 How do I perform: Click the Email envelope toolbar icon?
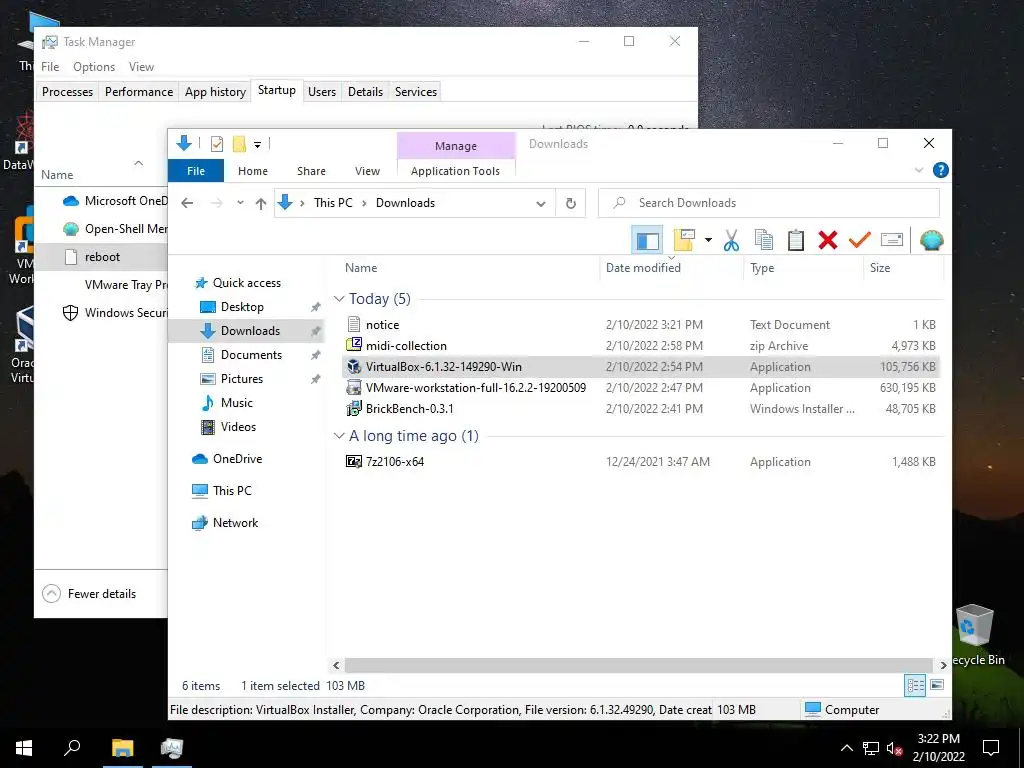pos(891,240)
